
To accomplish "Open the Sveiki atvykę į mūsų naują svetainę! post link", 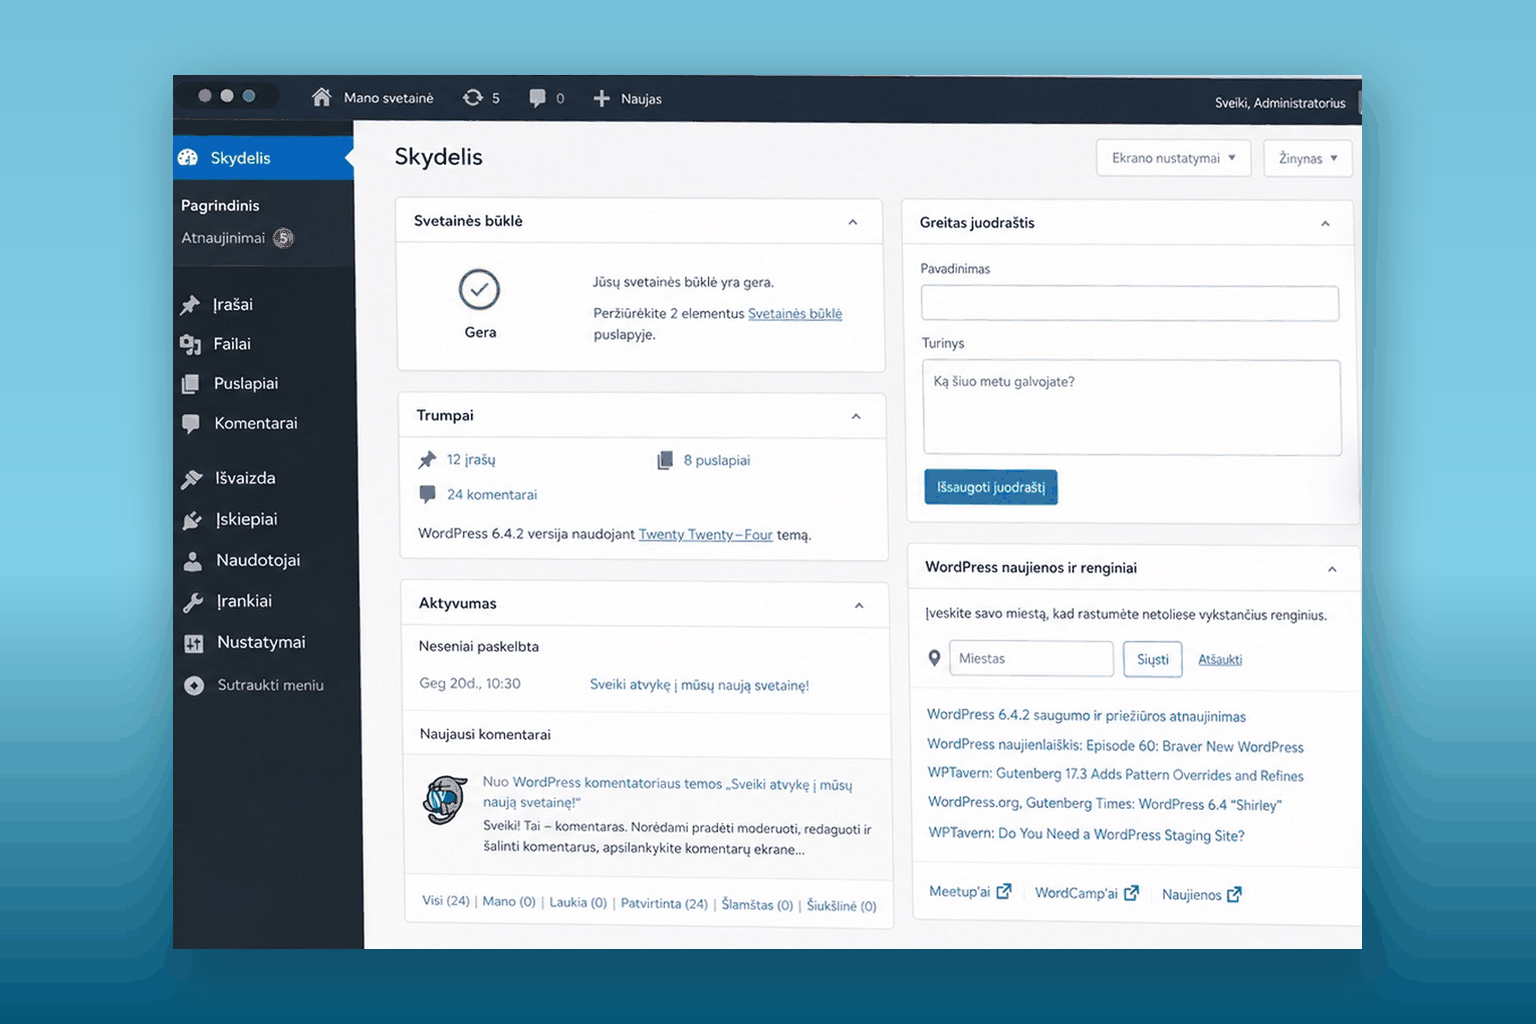I will click(x=699, y=685).
